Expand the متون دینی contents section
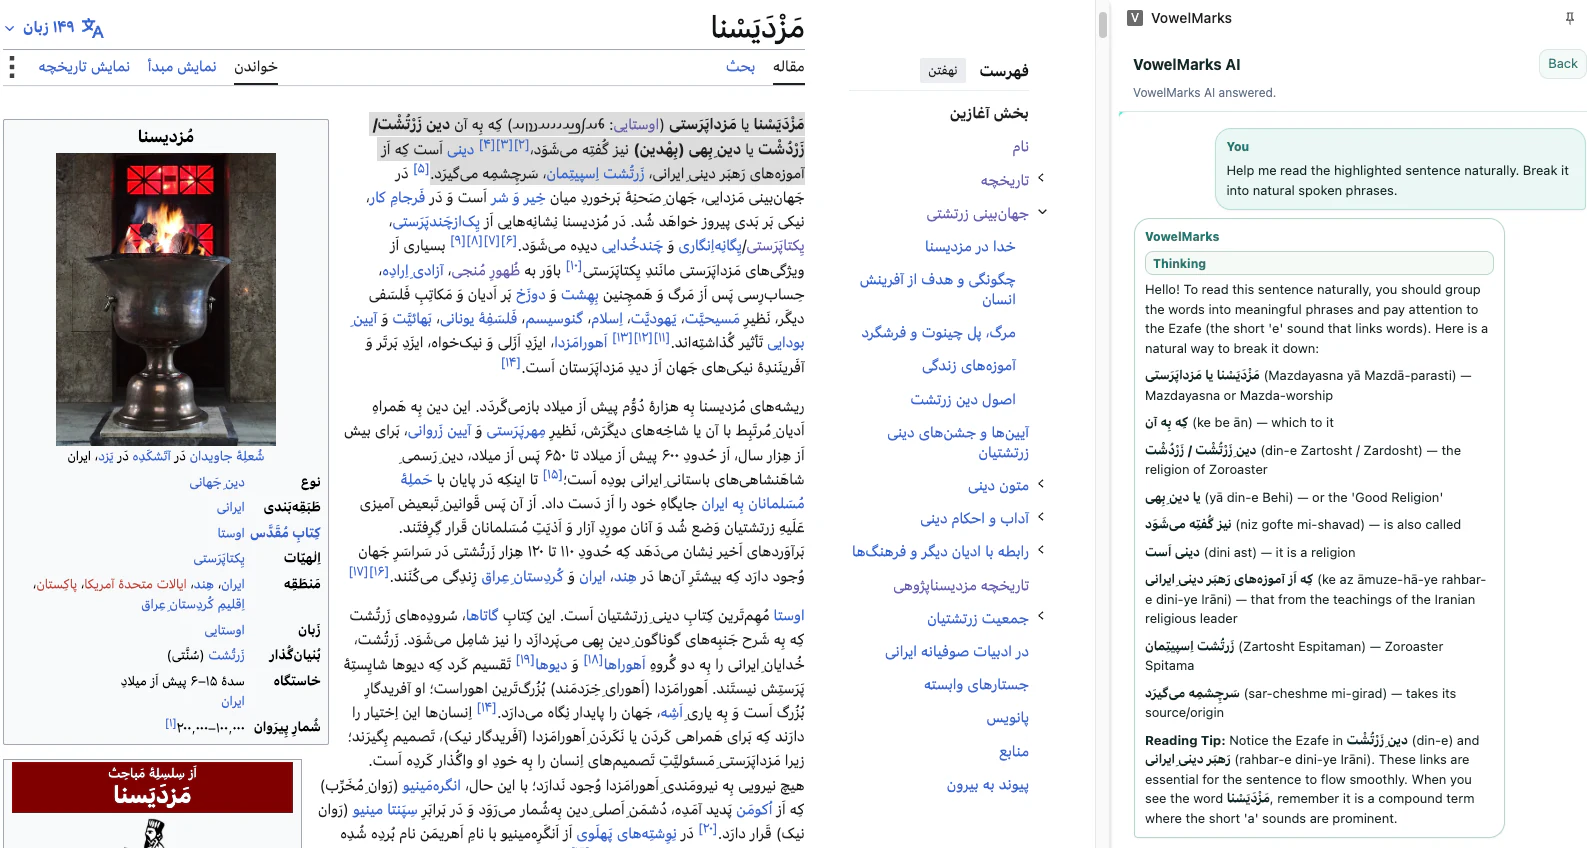The width and height of the screenshot is (1587, 848). pos(1041,484)
